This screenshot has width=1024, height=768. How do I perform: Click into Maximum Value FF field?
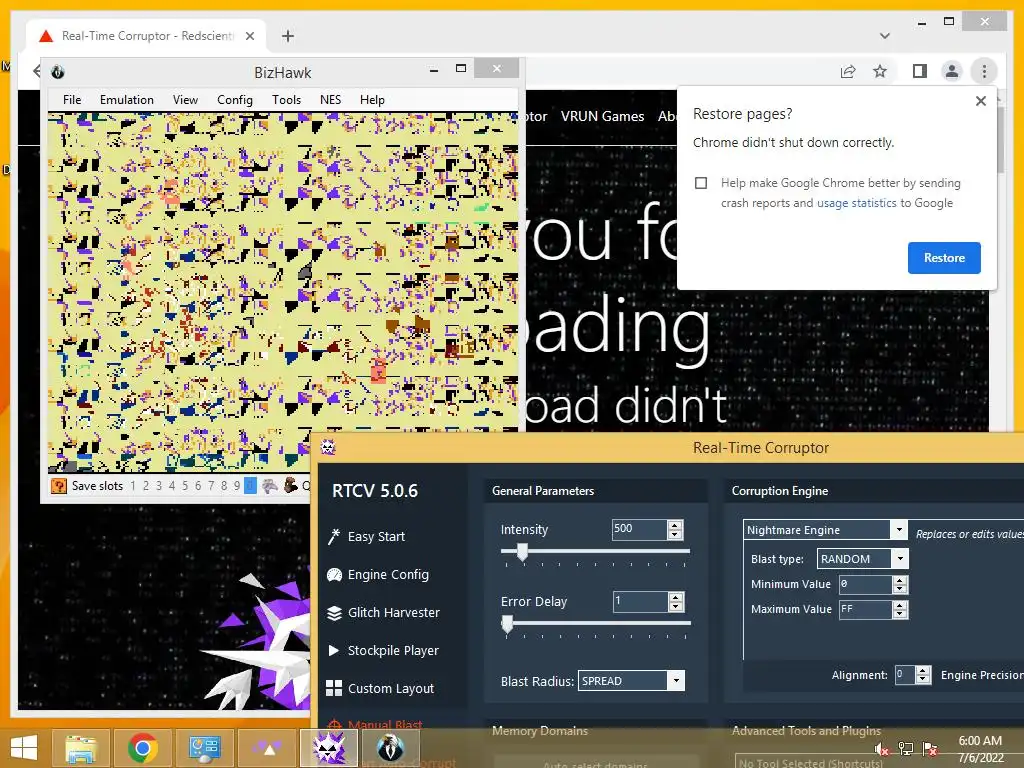pyautogui.click(x=865, y=609)
